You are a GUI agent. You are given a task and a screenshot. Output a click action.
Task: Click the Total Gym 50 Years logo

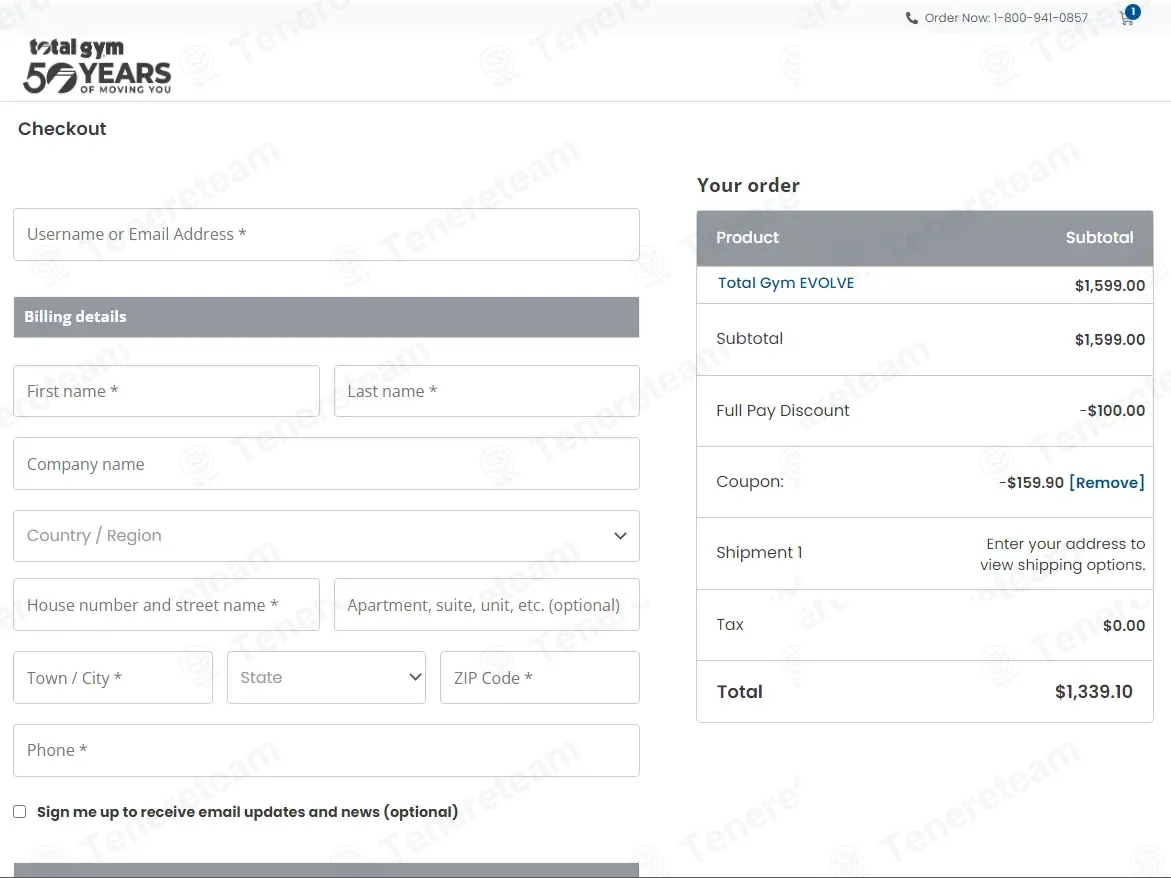pos(97,66)
